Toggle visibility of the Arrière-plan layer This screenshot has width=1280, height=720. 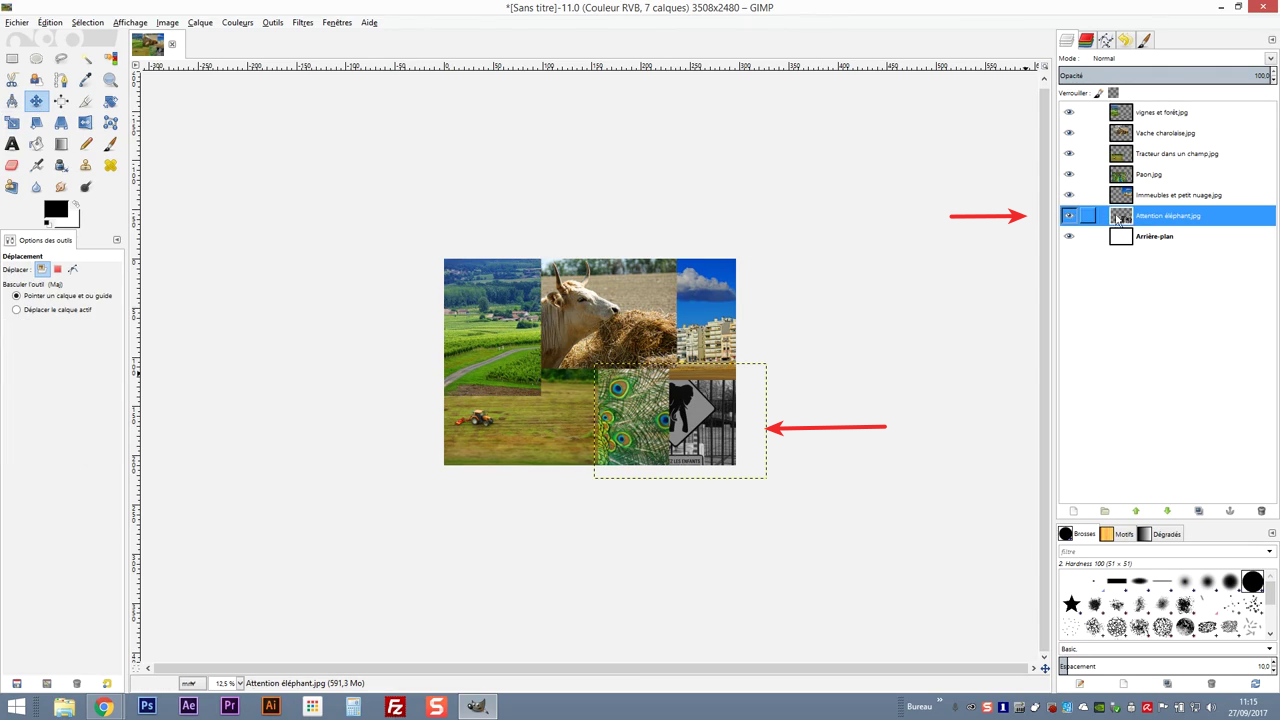pyautogui.click(x=1069, y=236)
